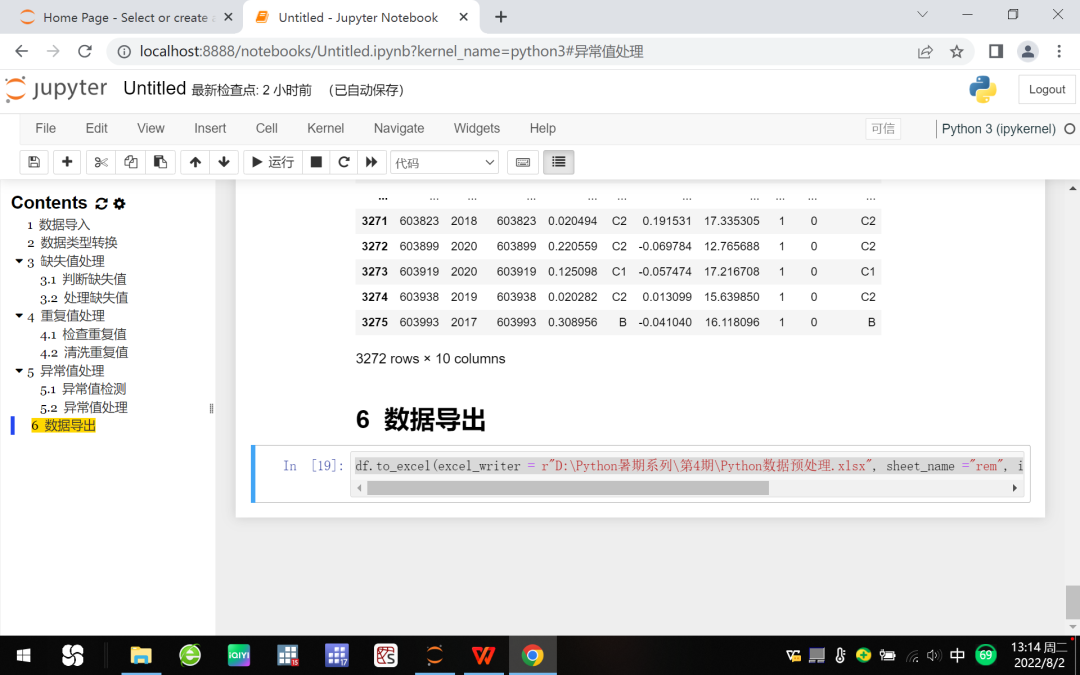Open Chrome profile icon
The height and width of the screenshot is (675, 1080).
[x=1028, y=51]
